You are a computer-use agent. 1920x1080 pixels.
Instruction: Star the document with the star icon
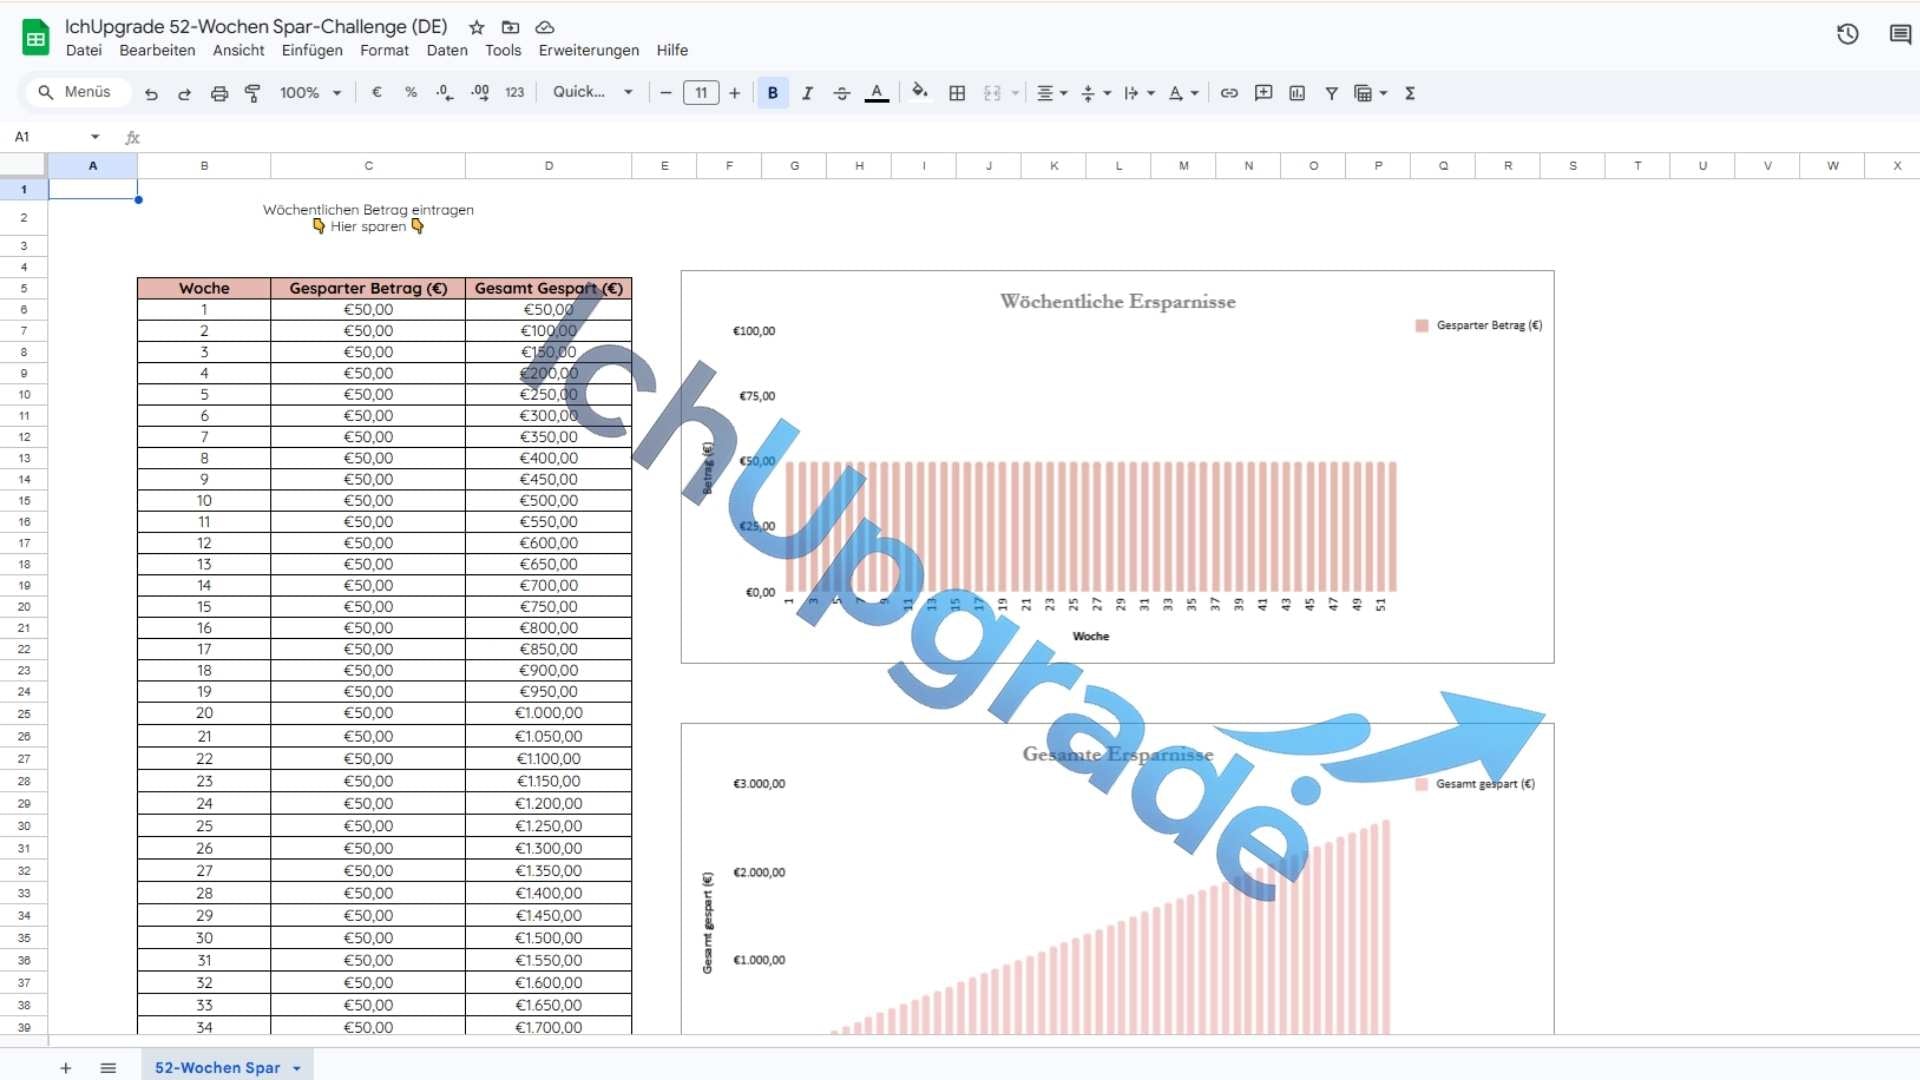click(x=477, y=27)
